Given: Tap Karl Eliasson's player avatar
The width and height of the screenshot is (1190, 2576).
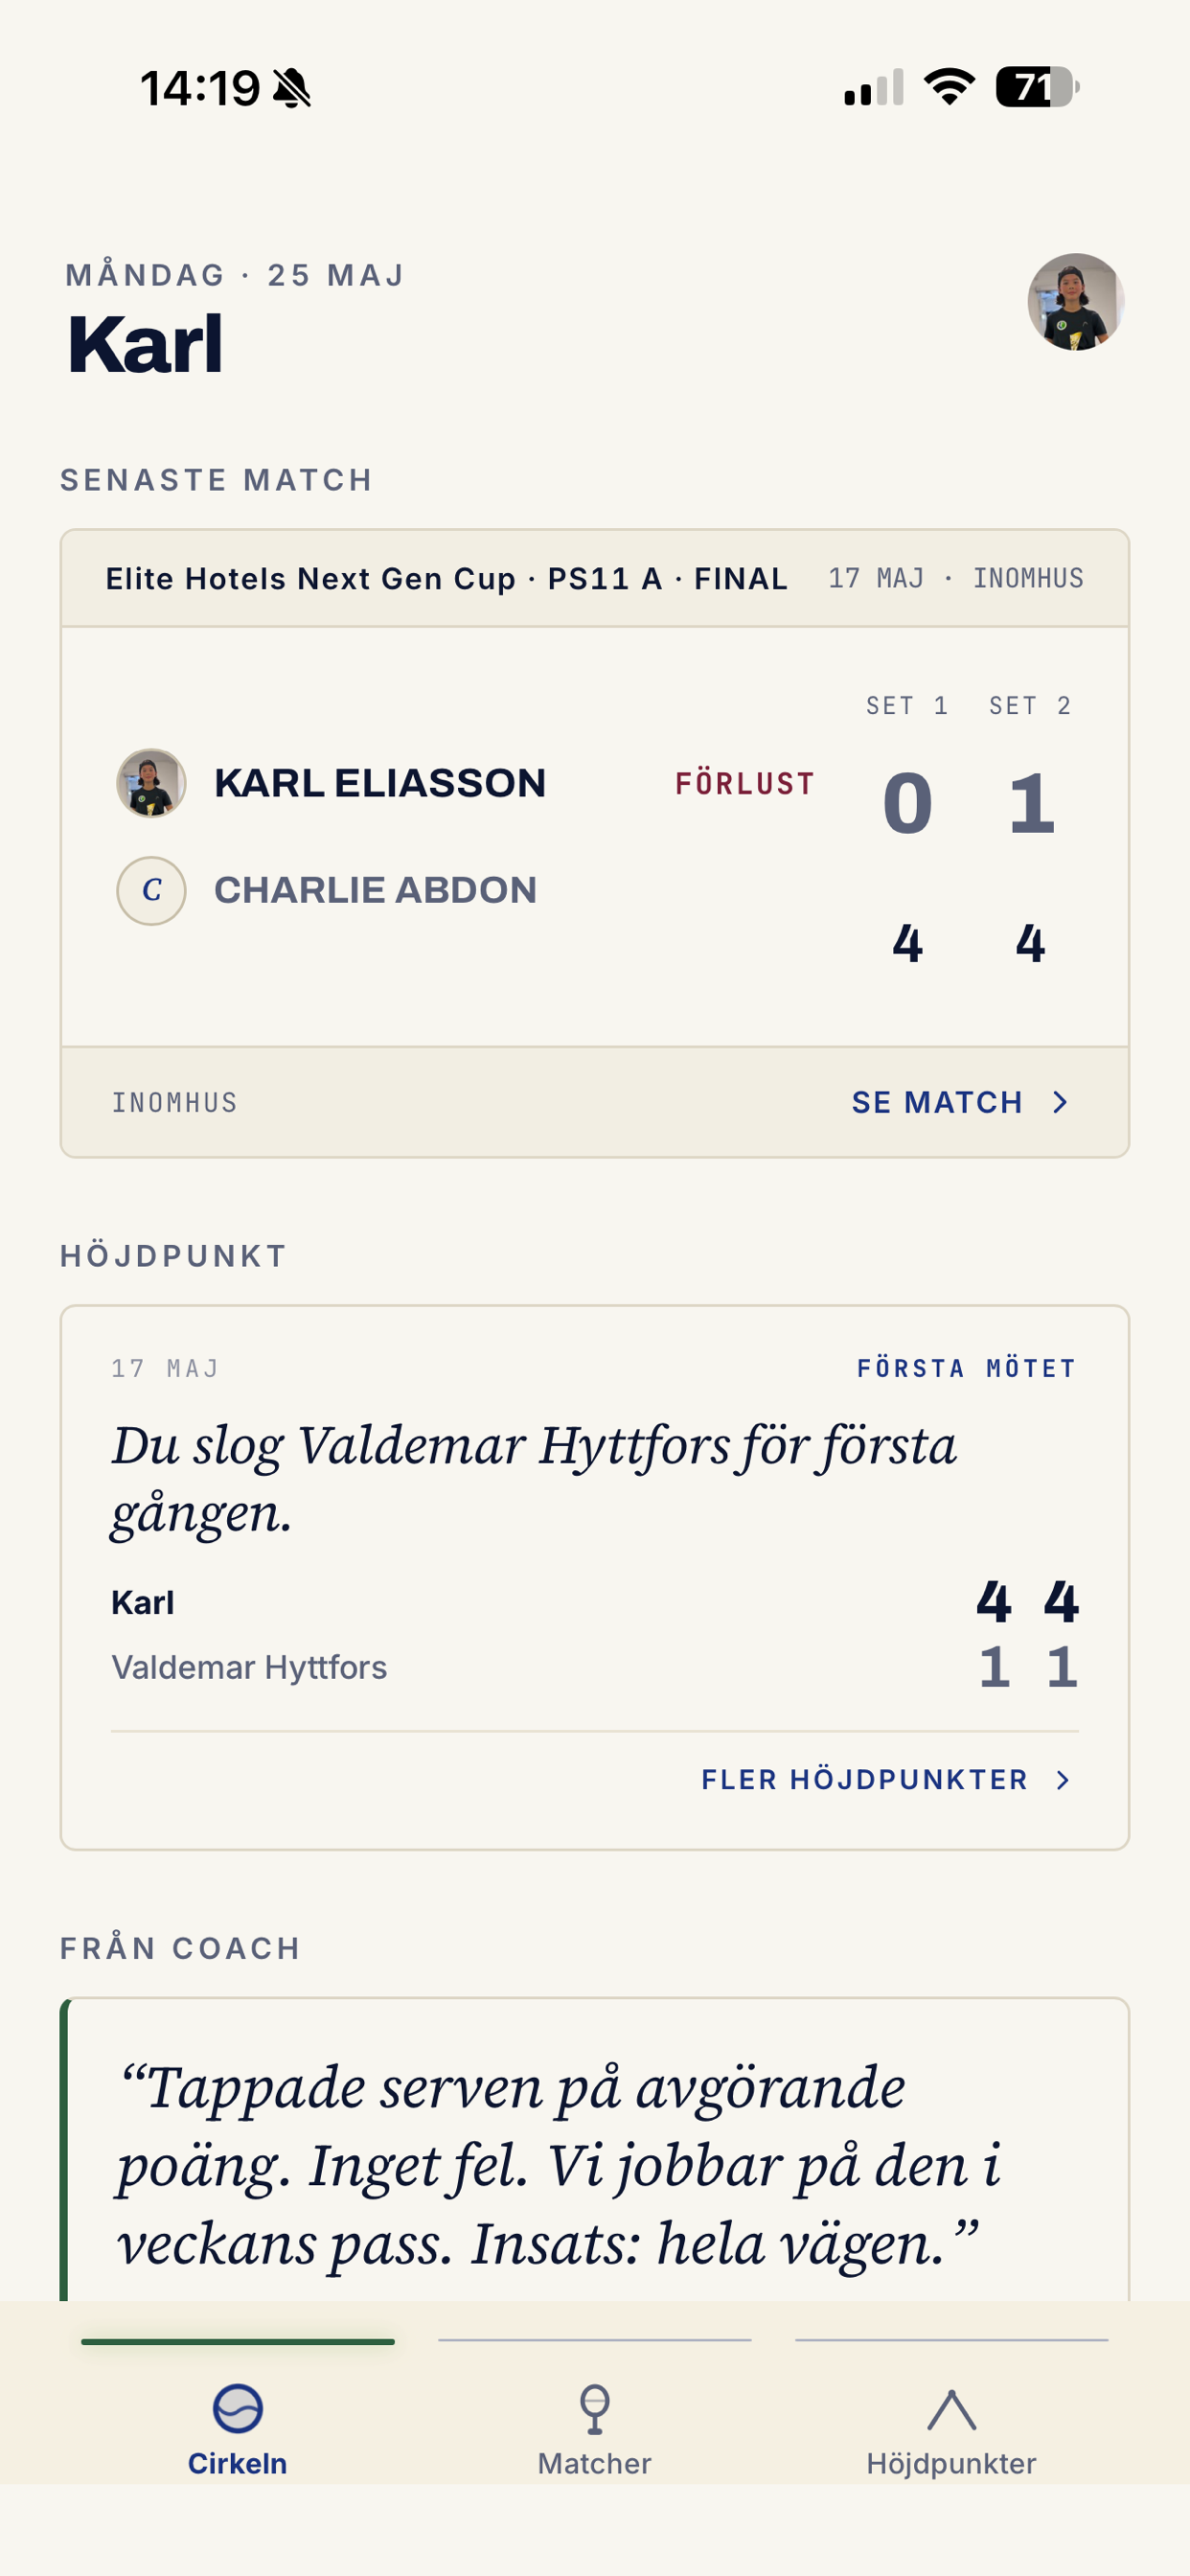Looking at the screenshot, I should (x=151, y=783).
